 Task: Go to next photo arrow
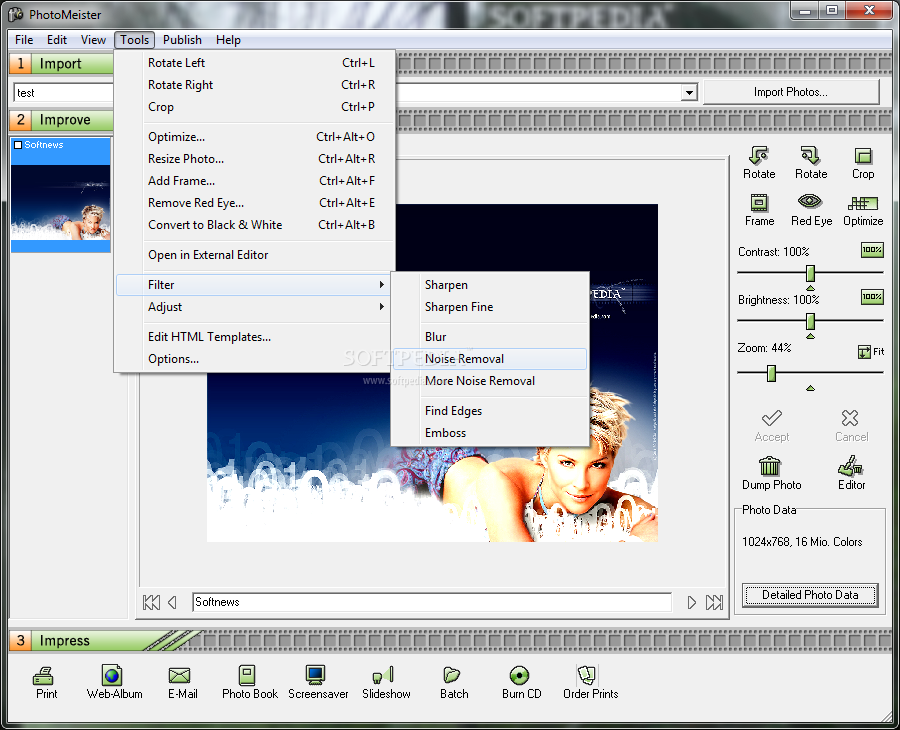[x=692, y=603]
